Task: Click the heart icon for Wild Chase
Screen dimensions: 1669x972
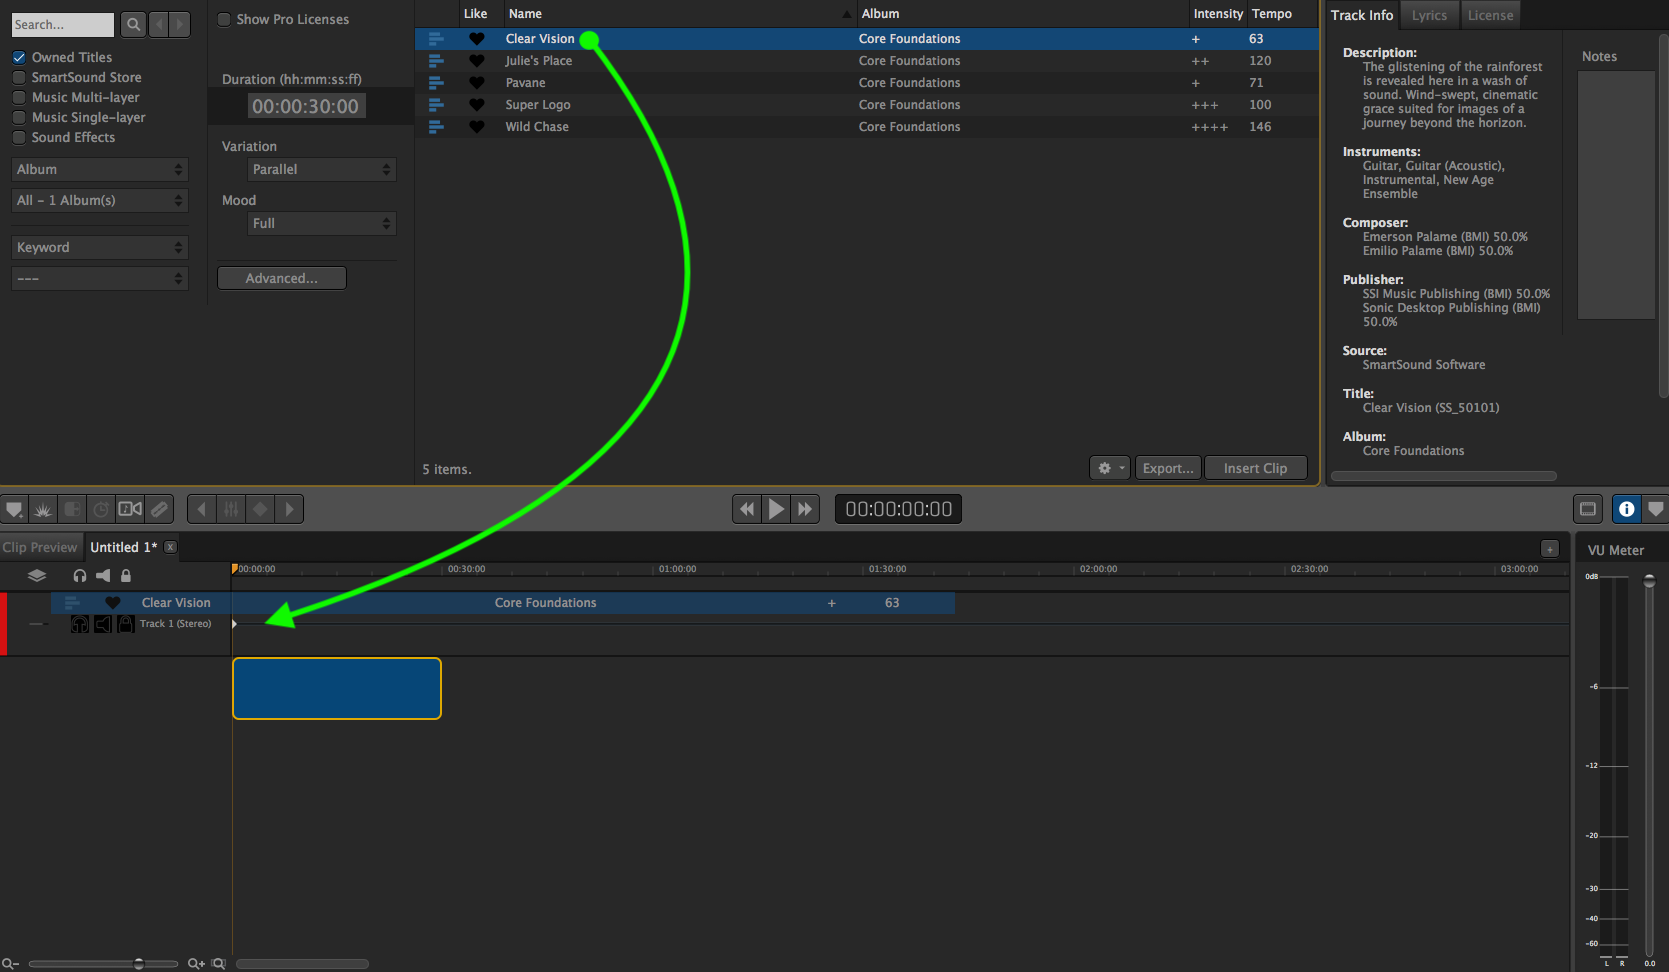Action: click(477, 127)
